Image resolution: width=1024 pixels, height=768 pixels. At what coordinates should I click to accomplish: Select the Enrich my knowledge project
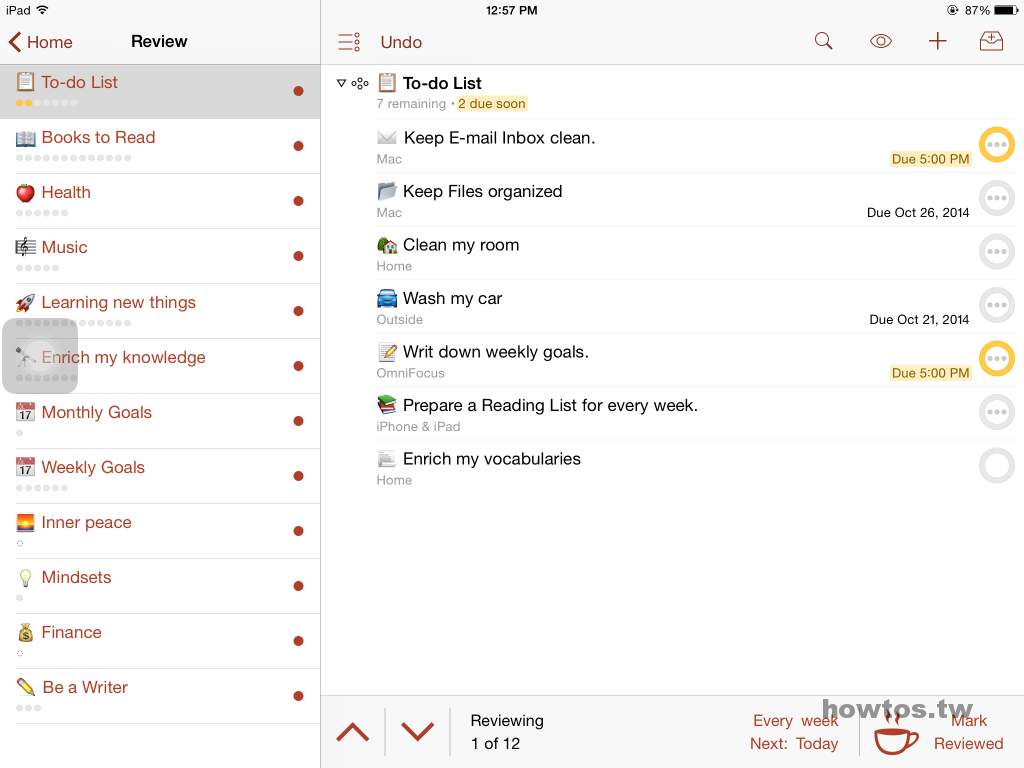pyautogui.click(x=160, y=366)
